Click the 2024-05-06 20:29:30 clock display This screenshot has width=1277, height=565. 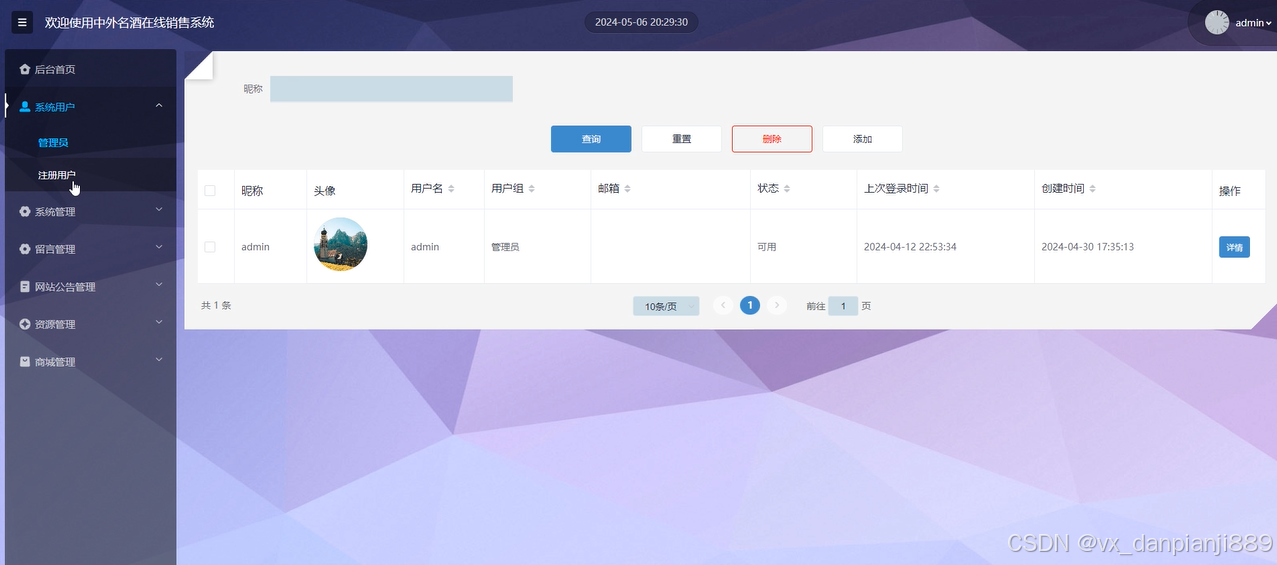click(x=641, y=22)
